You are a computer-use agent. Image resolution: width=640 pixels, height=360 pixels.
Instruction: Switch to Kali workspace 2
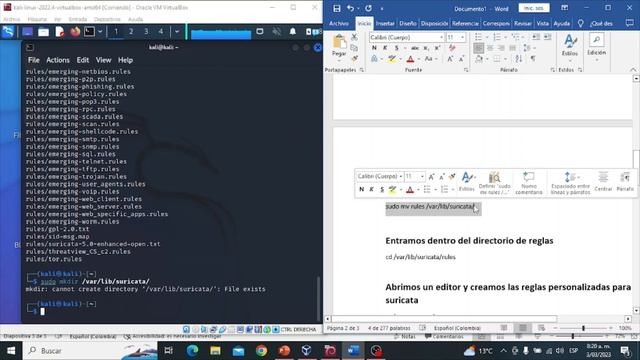[131, 31]
